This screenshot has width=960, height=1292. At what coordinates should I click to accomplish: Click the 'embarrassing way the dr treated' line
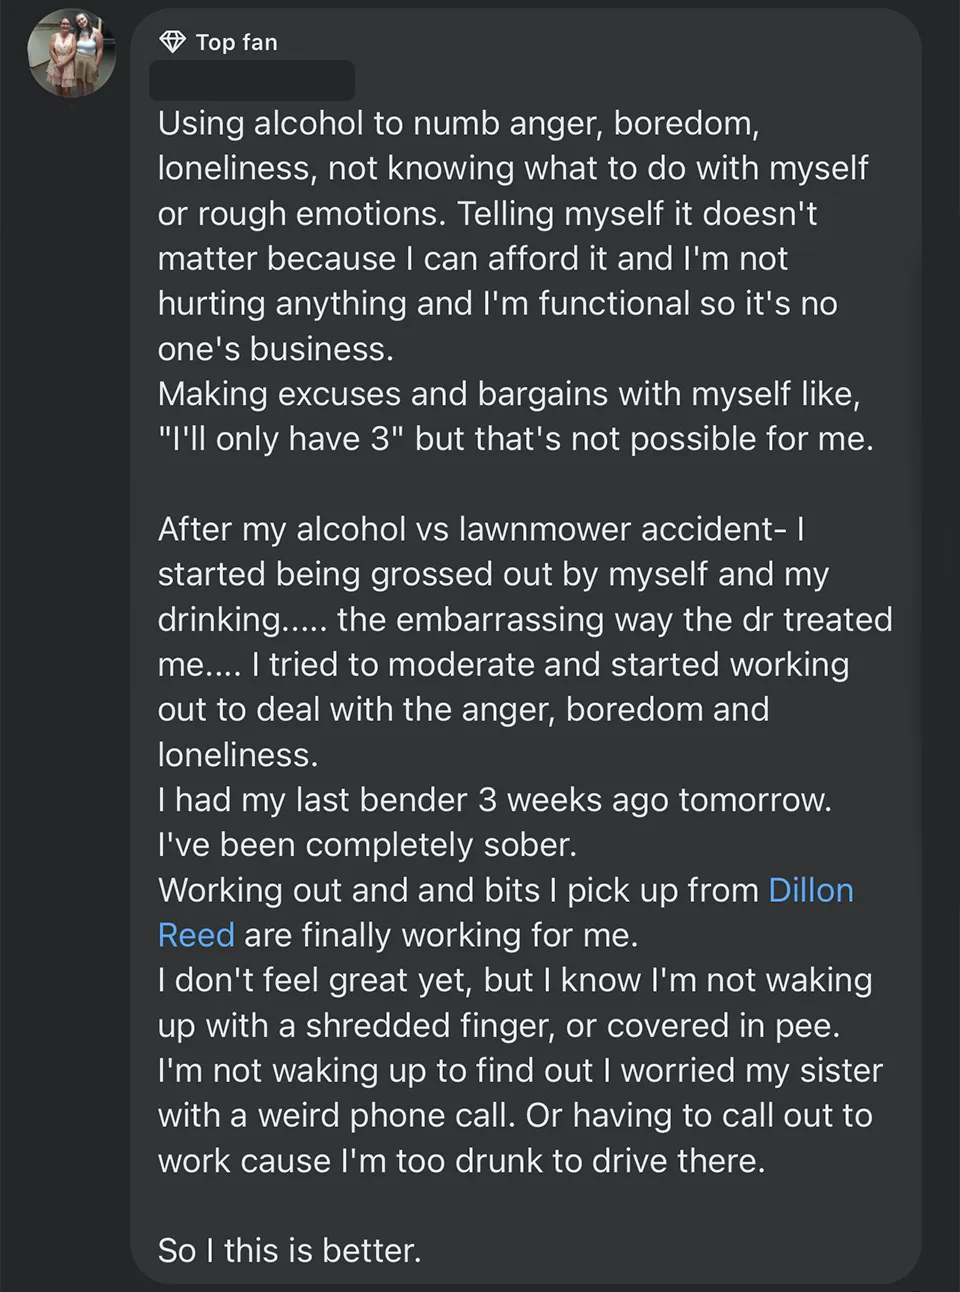point(524,619)
